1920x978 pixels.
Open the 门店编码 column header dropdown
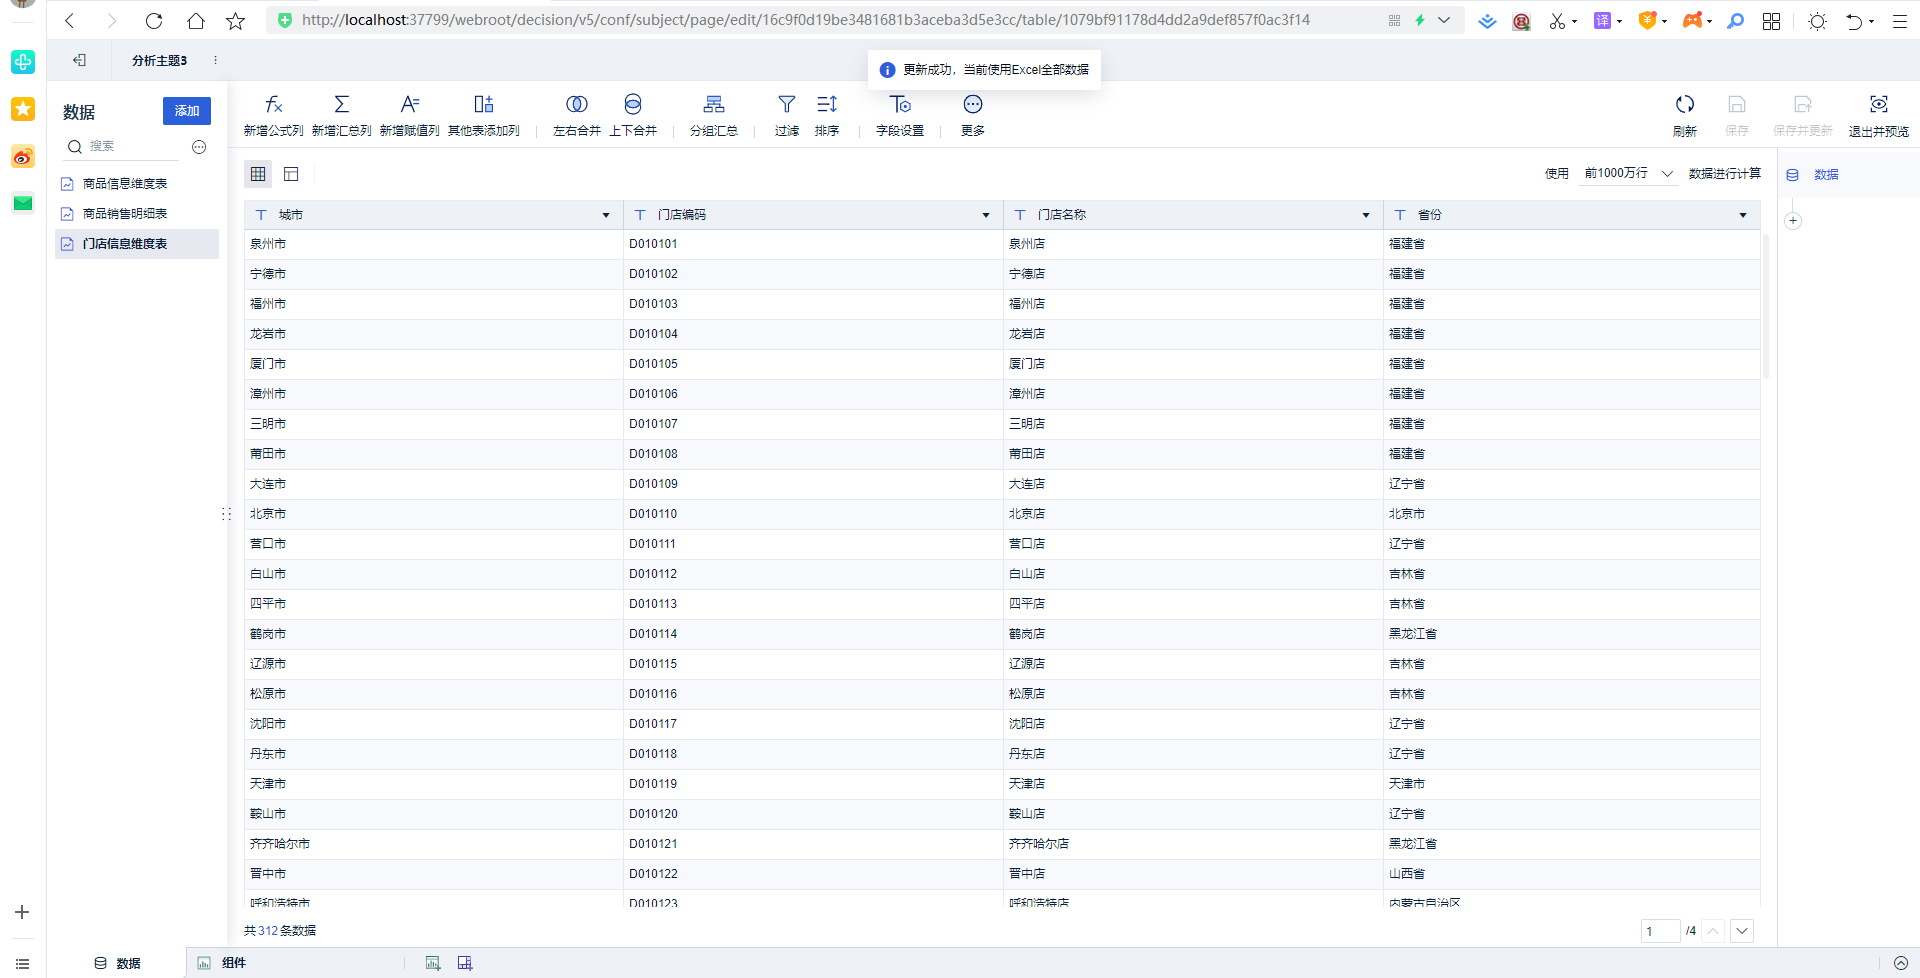click(986, 215)
